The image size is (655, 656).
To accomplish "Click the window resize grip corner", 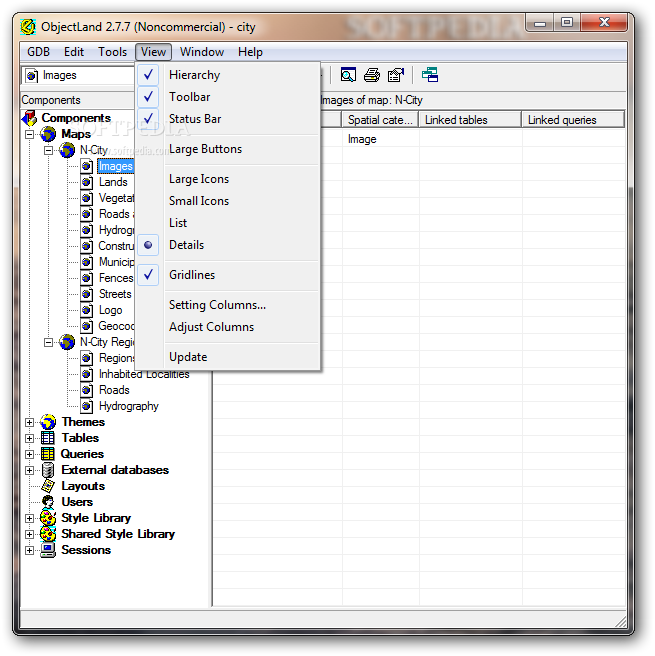I will pyautogui.click(x=621, y=622).
